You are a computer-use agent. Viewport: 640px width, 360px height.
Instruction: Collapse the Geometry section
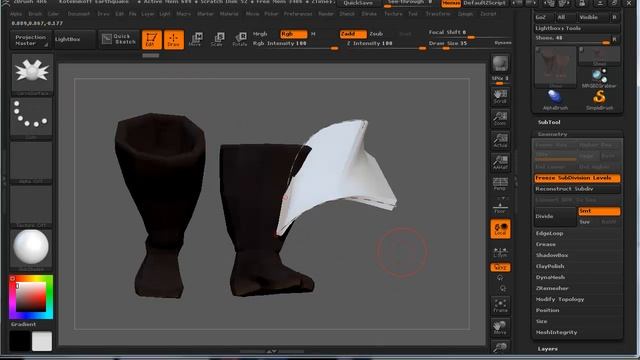[552, 134]
